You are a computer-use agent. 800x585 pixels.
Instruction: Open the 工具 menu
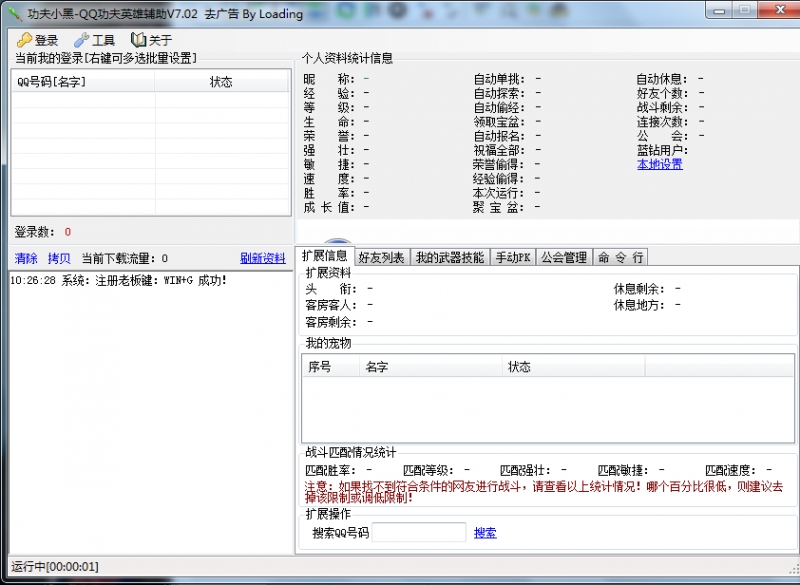(94, 40)
